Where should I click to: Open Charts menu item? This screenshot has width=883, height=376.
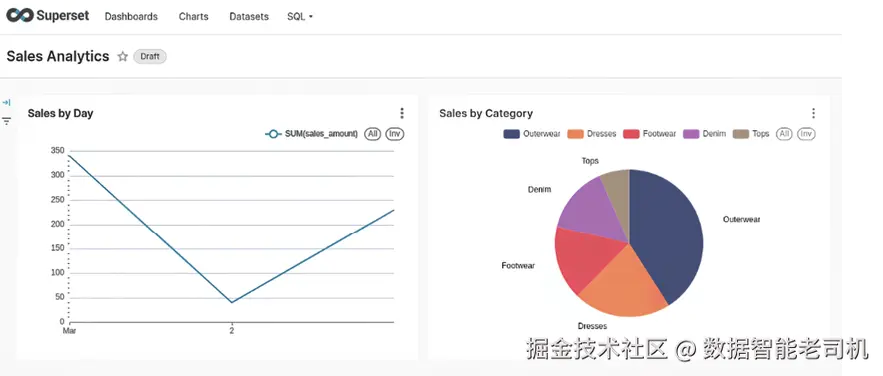(x=194, y=17)
